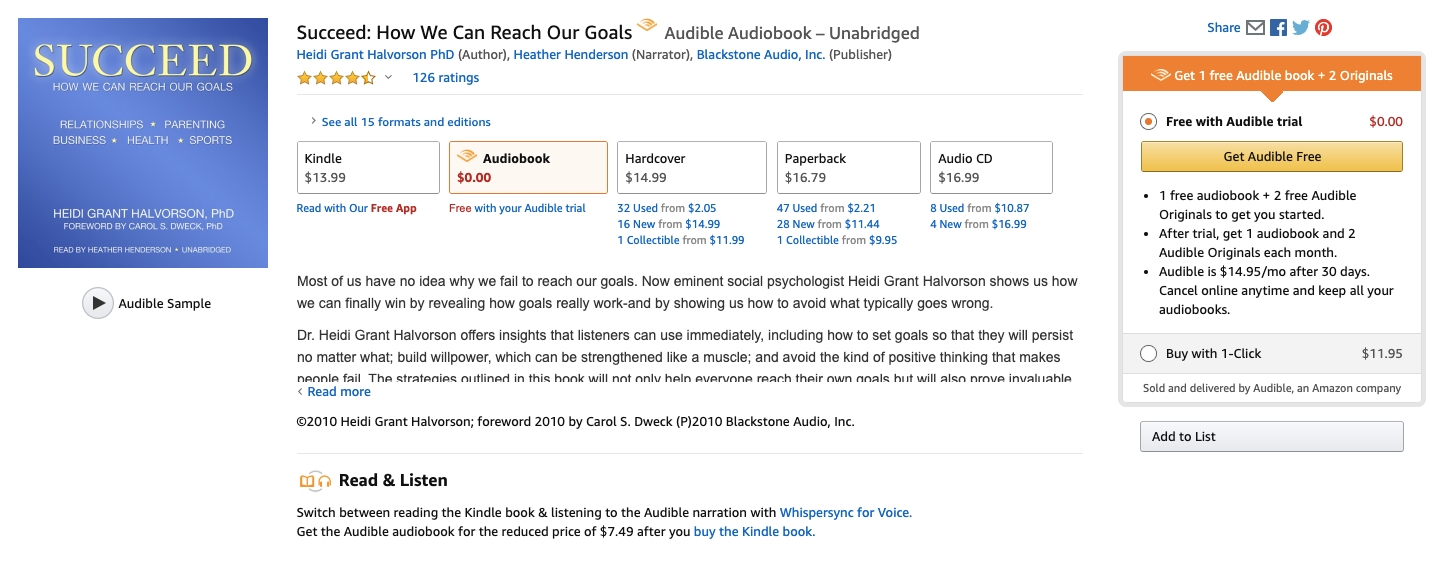Select Free with Audible trial option

(1149, 122)
